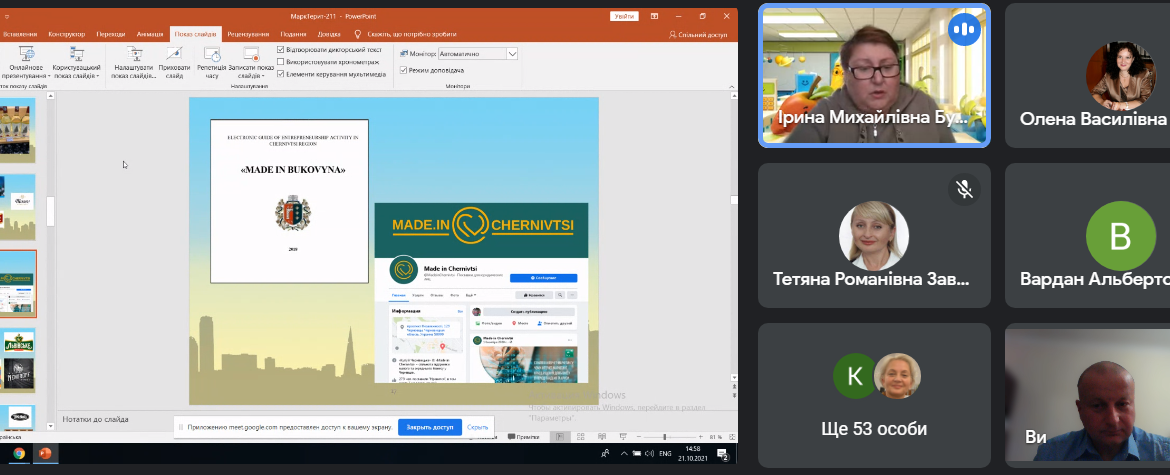Click Made in Bukovyna document image on slide
Screen dimensions: 1170x475
click(290, 201)
